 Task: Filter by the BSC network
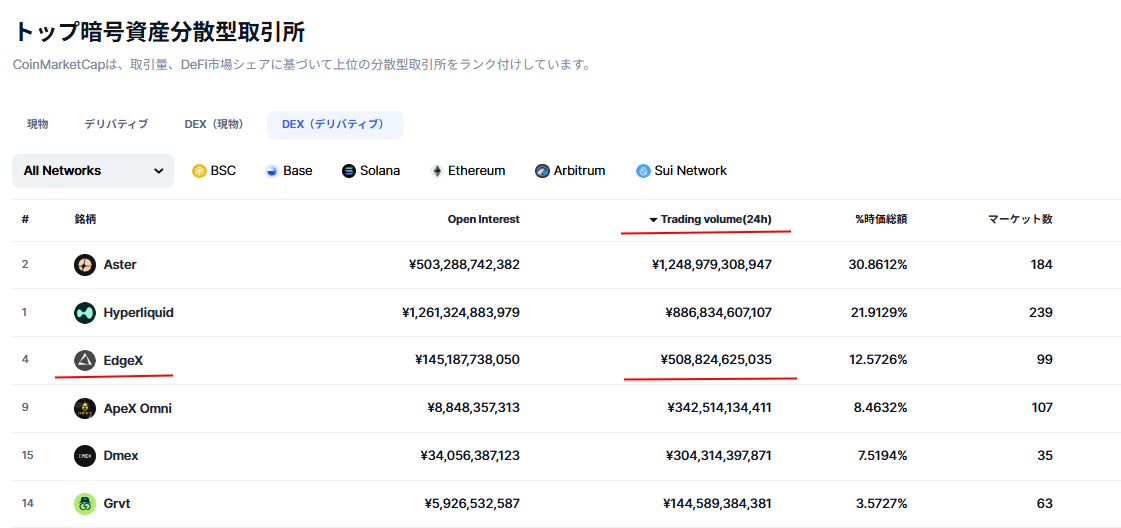tap(214, 171)
